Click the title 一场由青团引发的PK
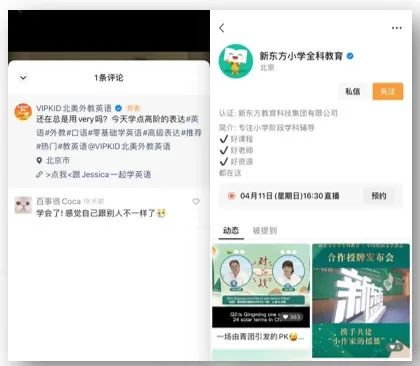The height and width of the screenshot is (366, 420). coord(260,337)
